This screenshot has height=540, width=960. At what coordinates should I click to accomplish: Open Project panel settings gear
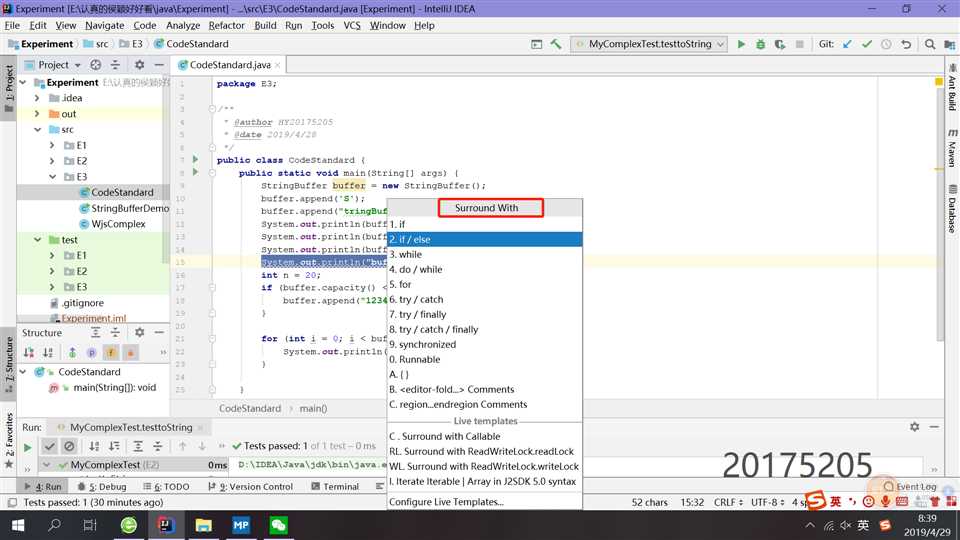click(140, 64)
